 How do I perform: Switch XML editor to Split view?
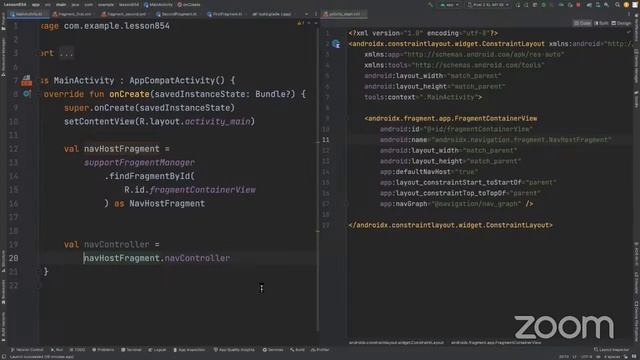pyautogui.click(x=601, y=23)
